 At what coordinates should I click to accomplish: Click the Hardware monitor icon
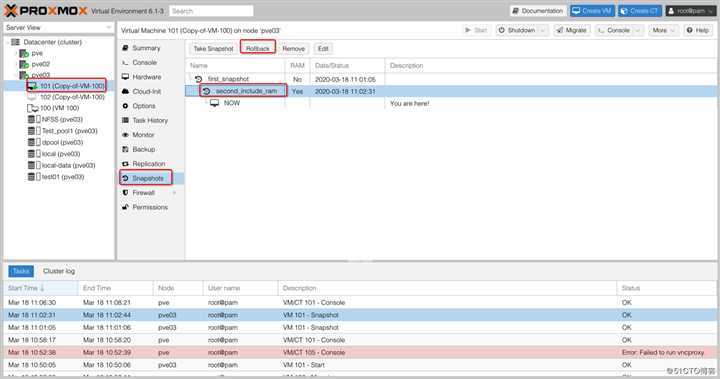click(125, 77)
